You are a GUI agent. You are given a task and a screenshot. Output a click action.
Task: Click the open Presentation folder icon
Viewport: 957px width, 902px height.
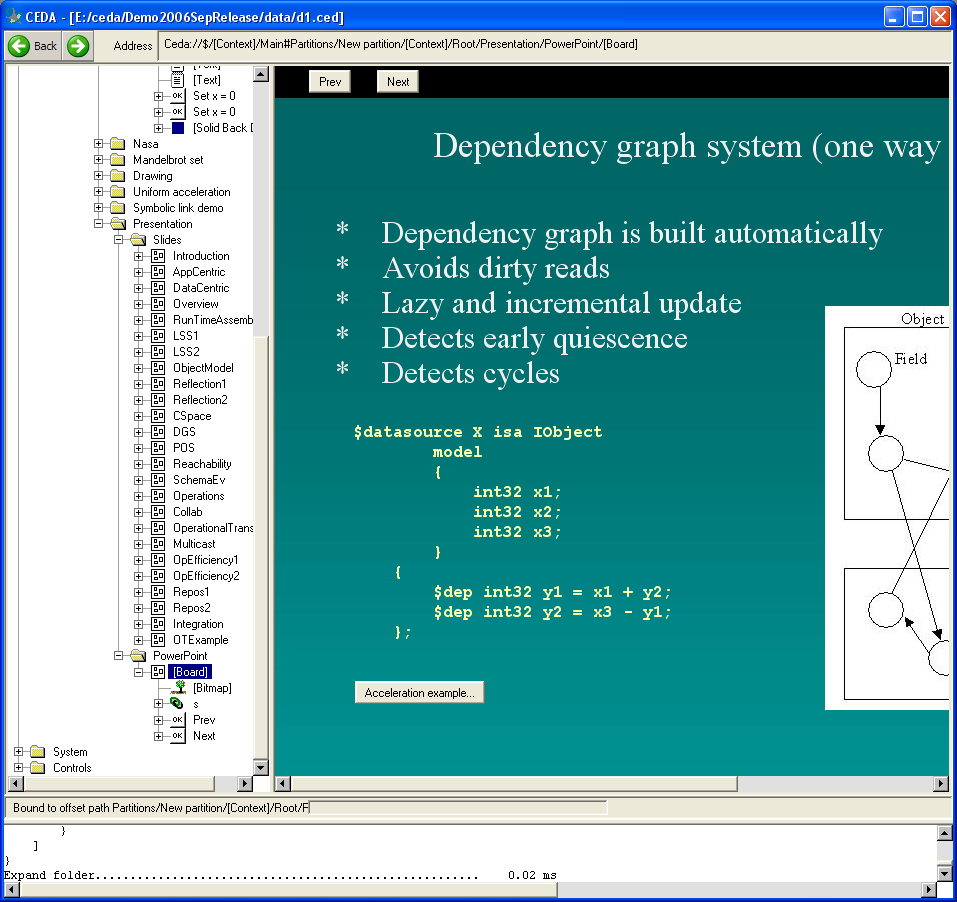pyautogui.click(x=118, y=224)
